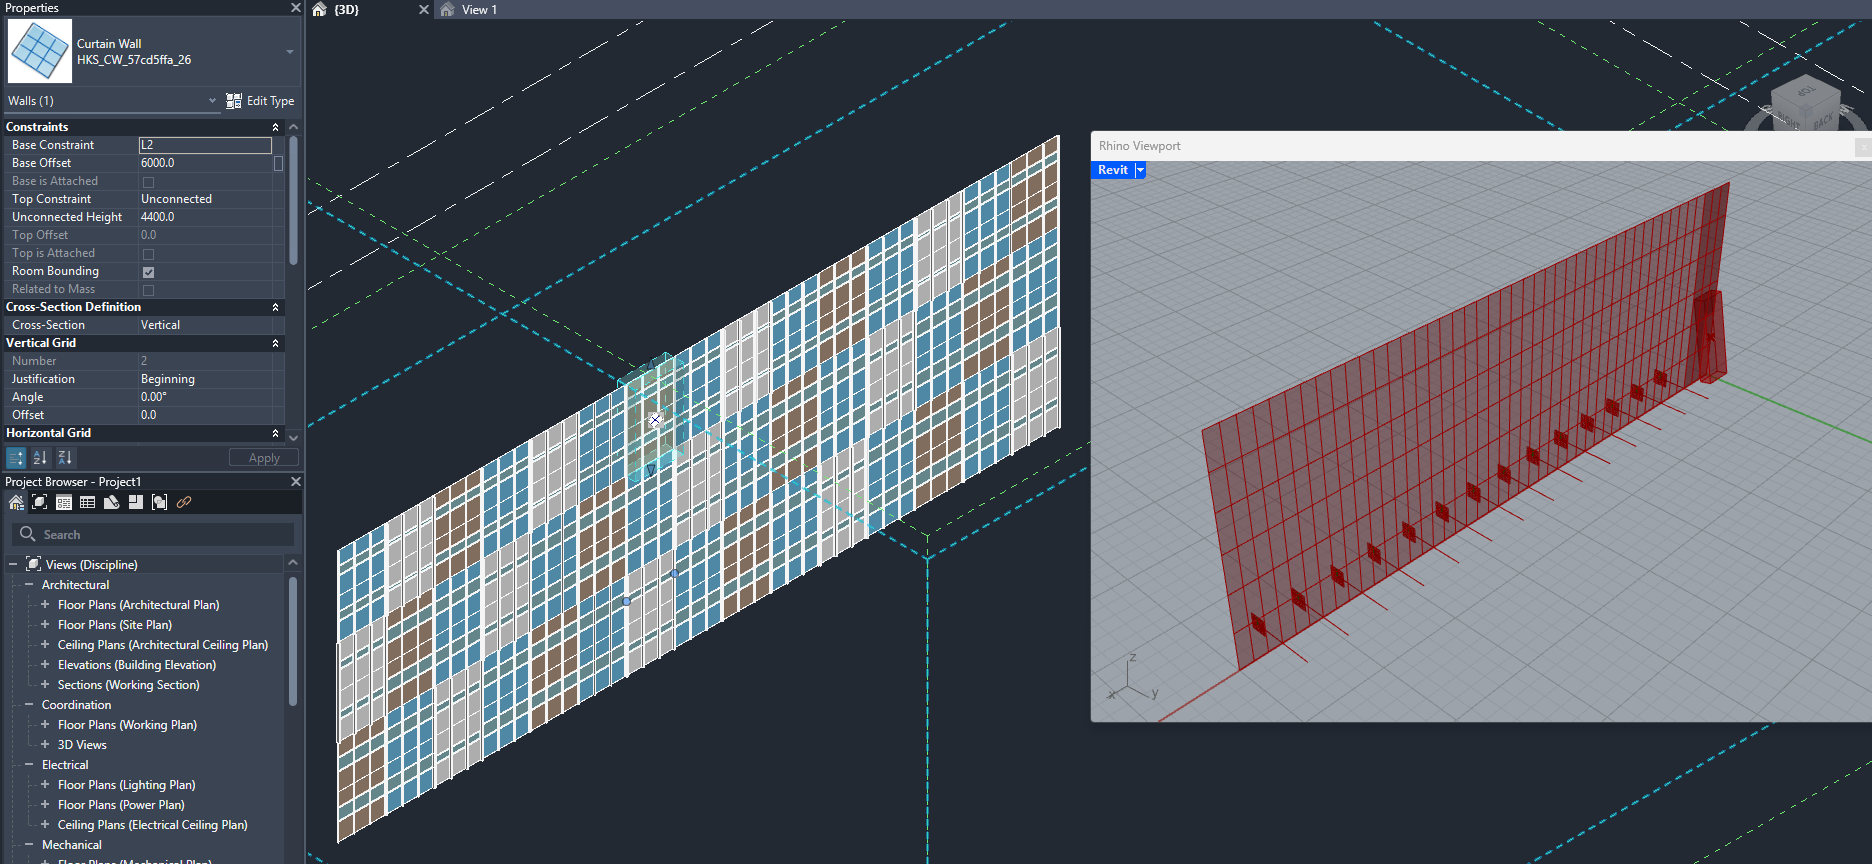Collapse the Vertical Grid section

[x=275, y=343]
